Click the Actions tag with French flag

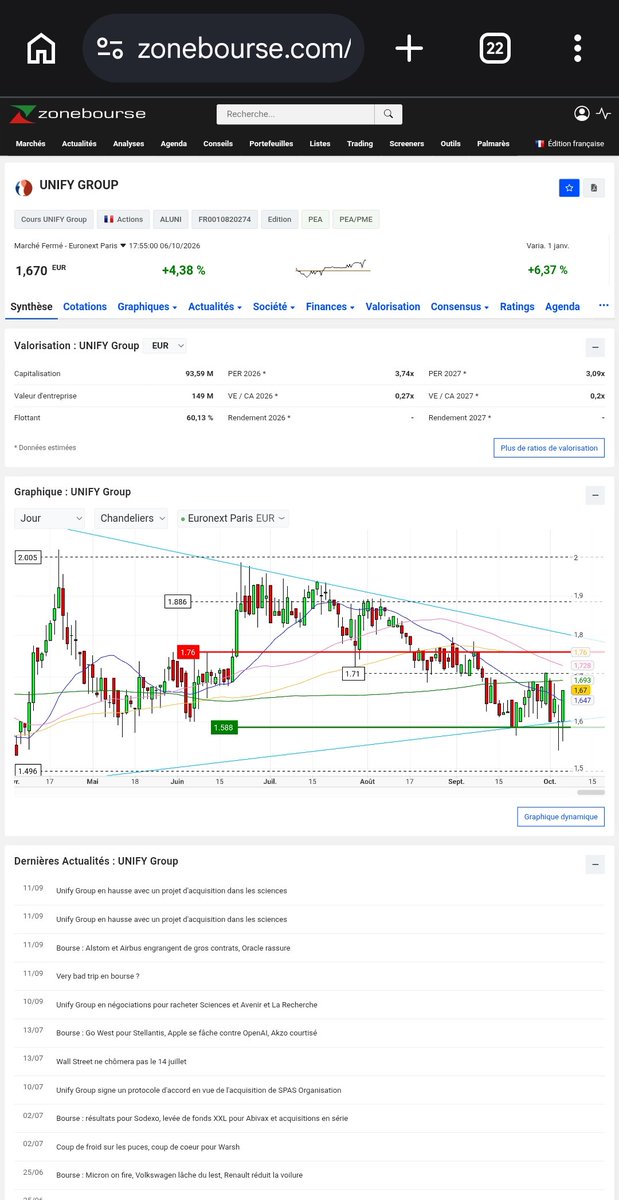click(123, 219)
